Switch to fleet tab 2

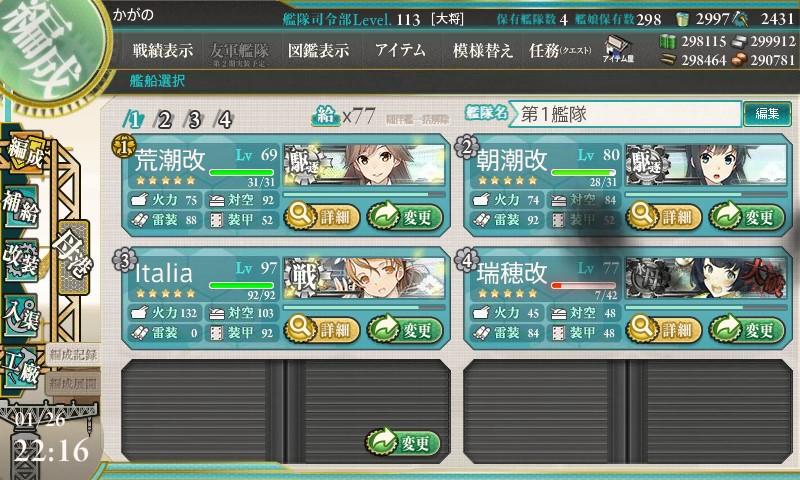click(164, 120)
